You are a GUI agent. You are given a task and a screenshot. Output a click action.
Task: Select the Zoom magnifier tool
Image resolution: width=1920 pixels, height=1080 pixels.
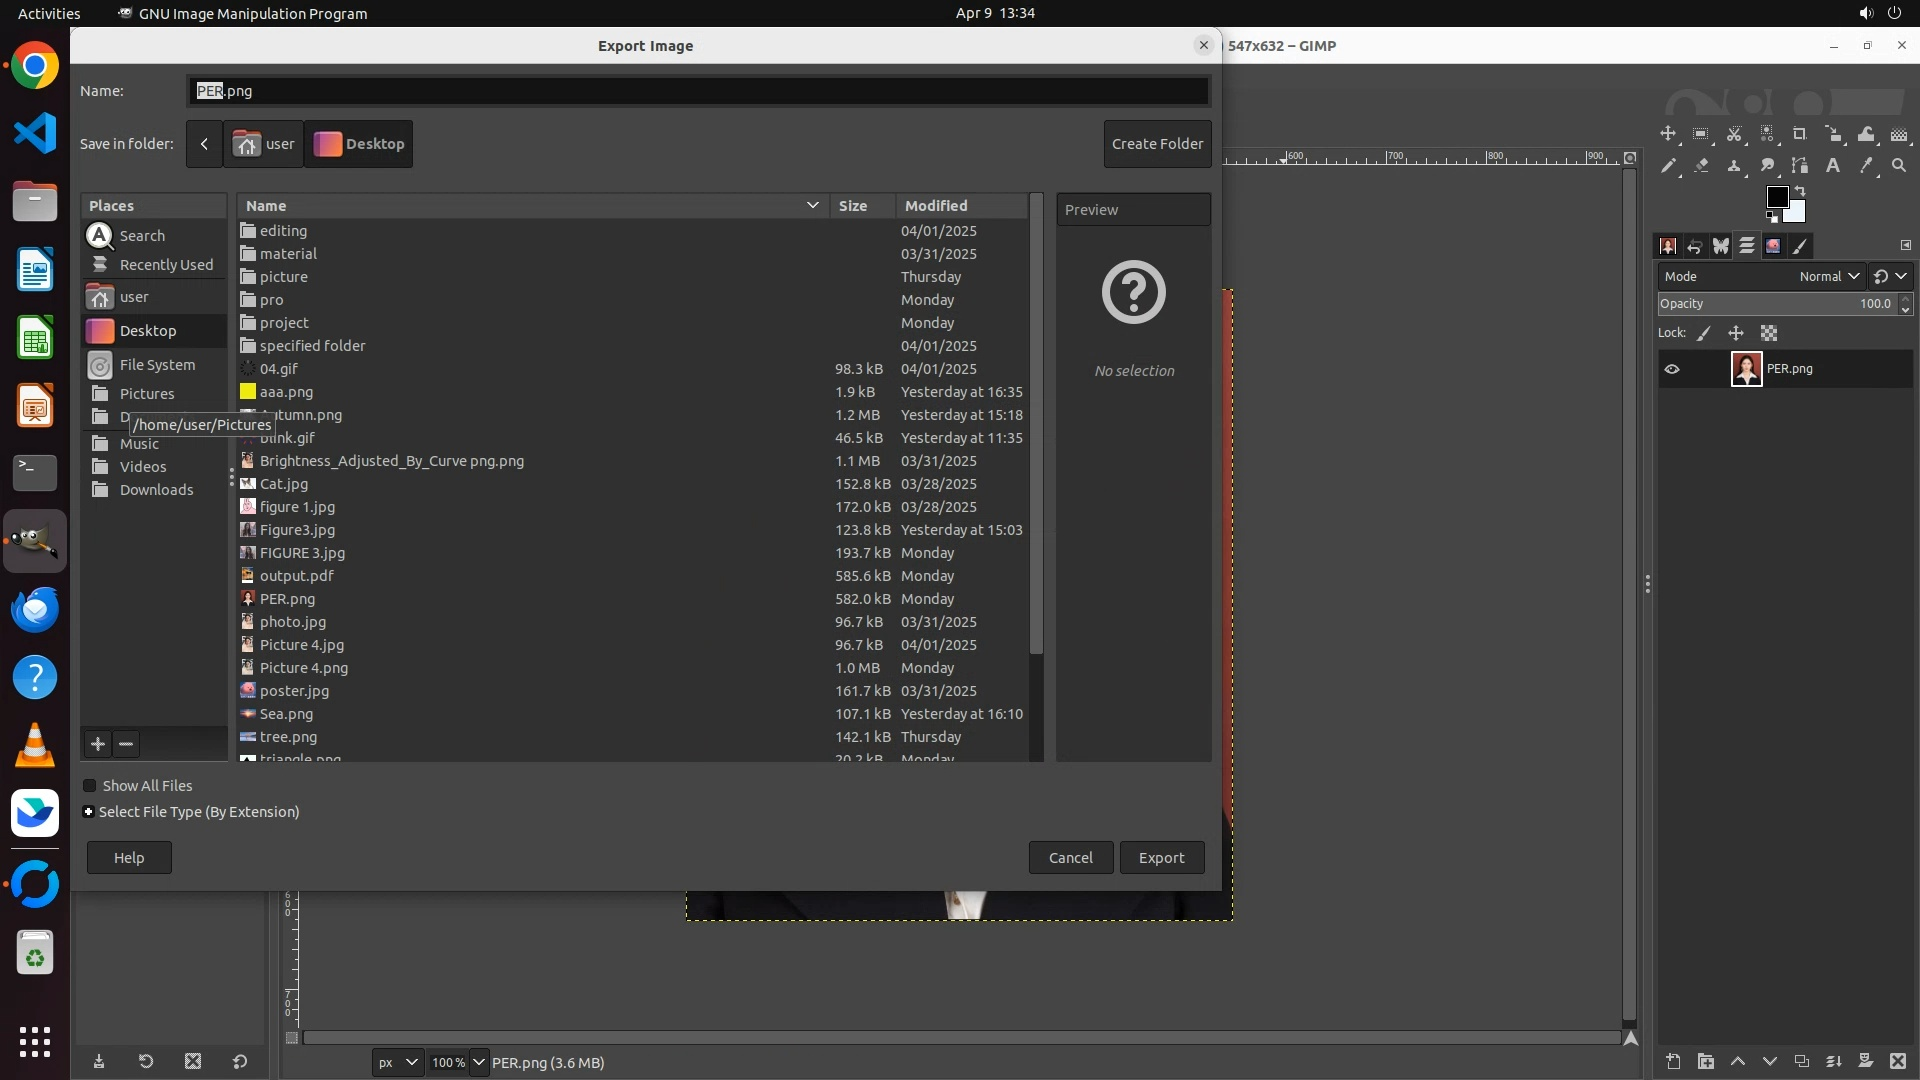pos(1899,166)
